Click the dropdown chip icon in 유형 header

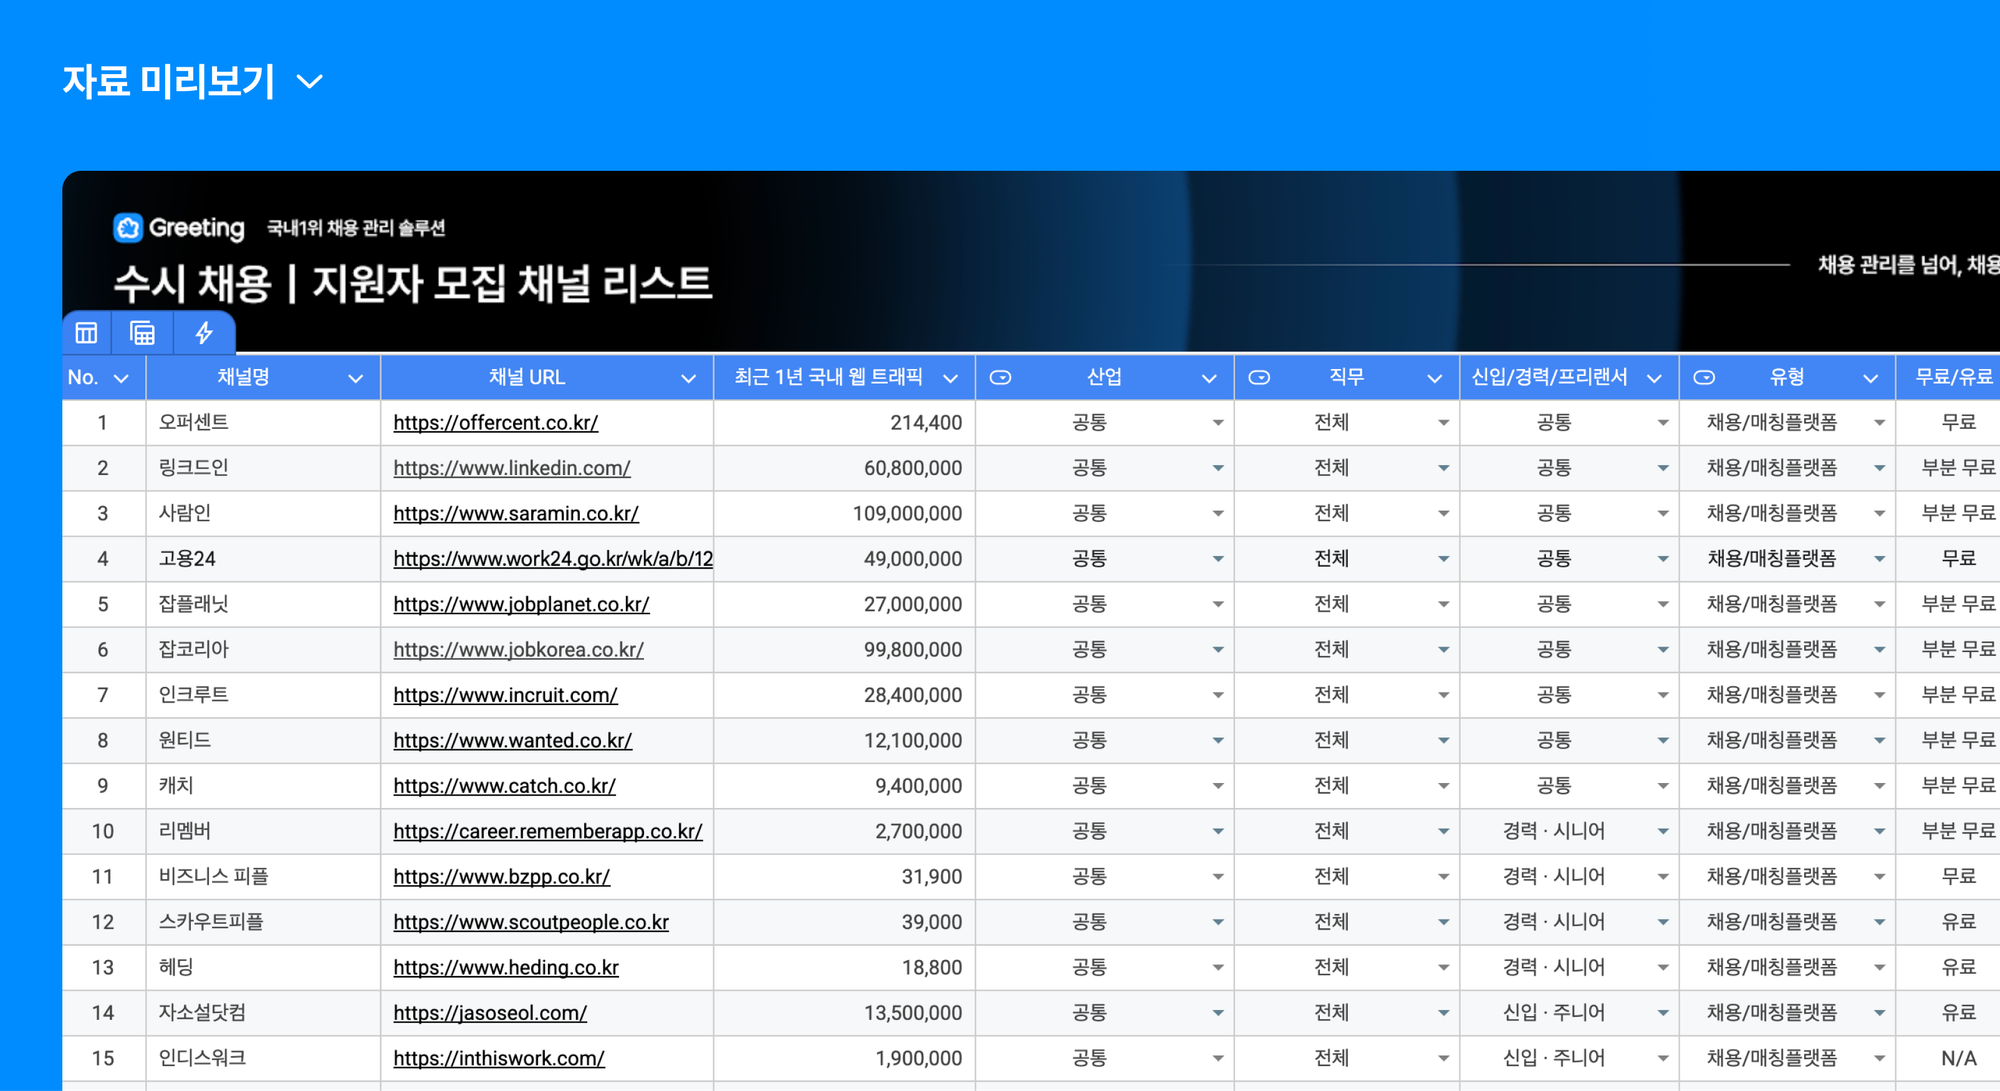point(1704,378)
